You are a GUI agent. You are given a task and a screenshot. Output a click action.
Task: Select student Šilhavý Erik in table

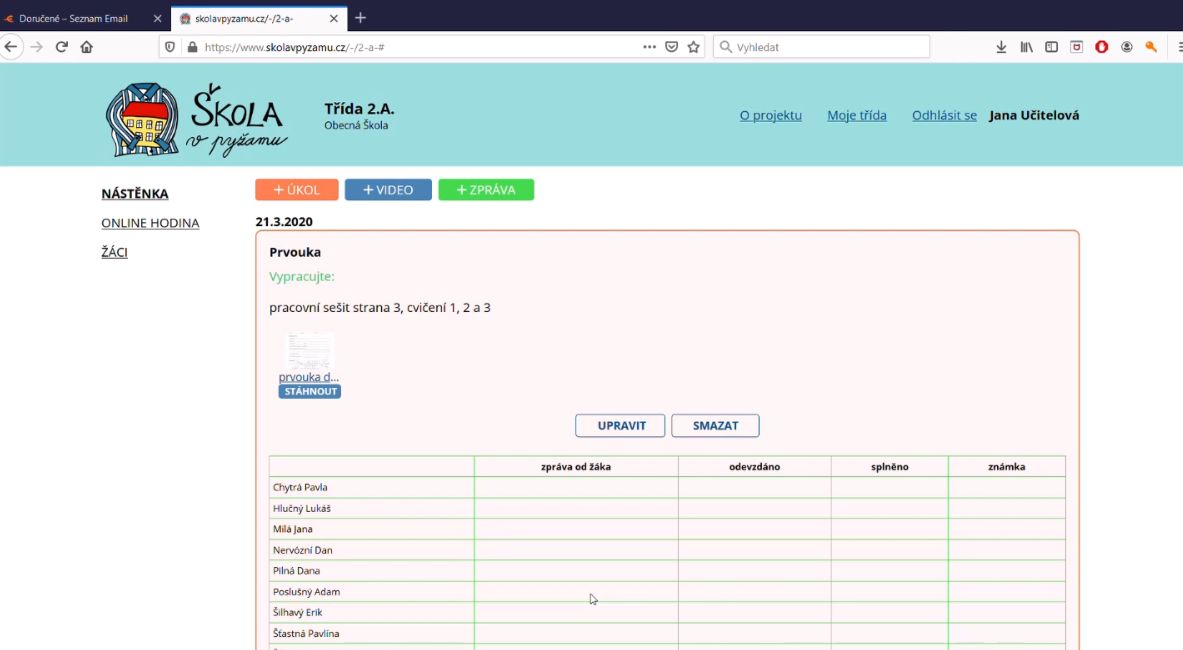pyautogui.click(x=297, y=612)
